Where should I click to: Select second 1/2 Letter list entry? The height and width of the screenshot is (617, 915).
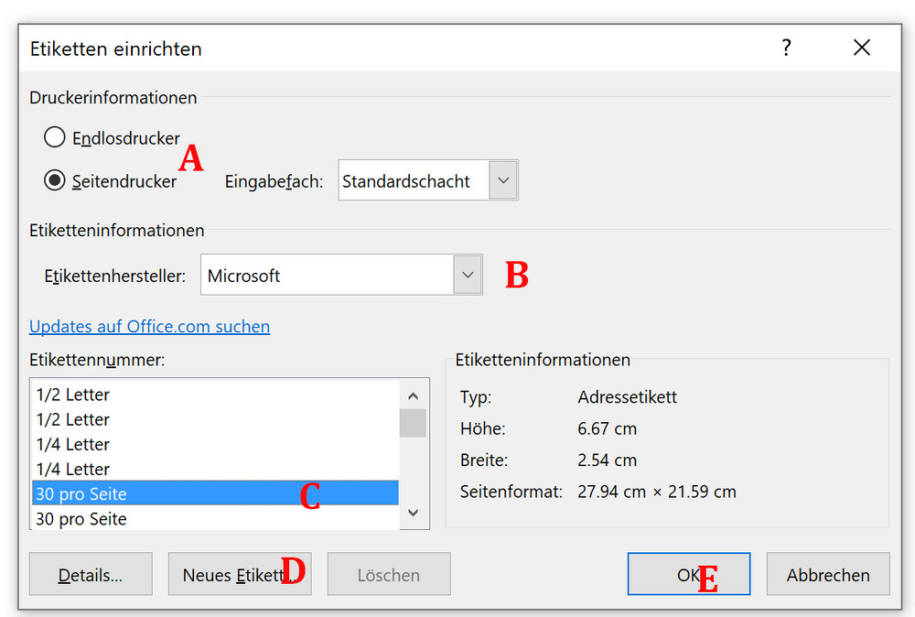coord(215,420)
